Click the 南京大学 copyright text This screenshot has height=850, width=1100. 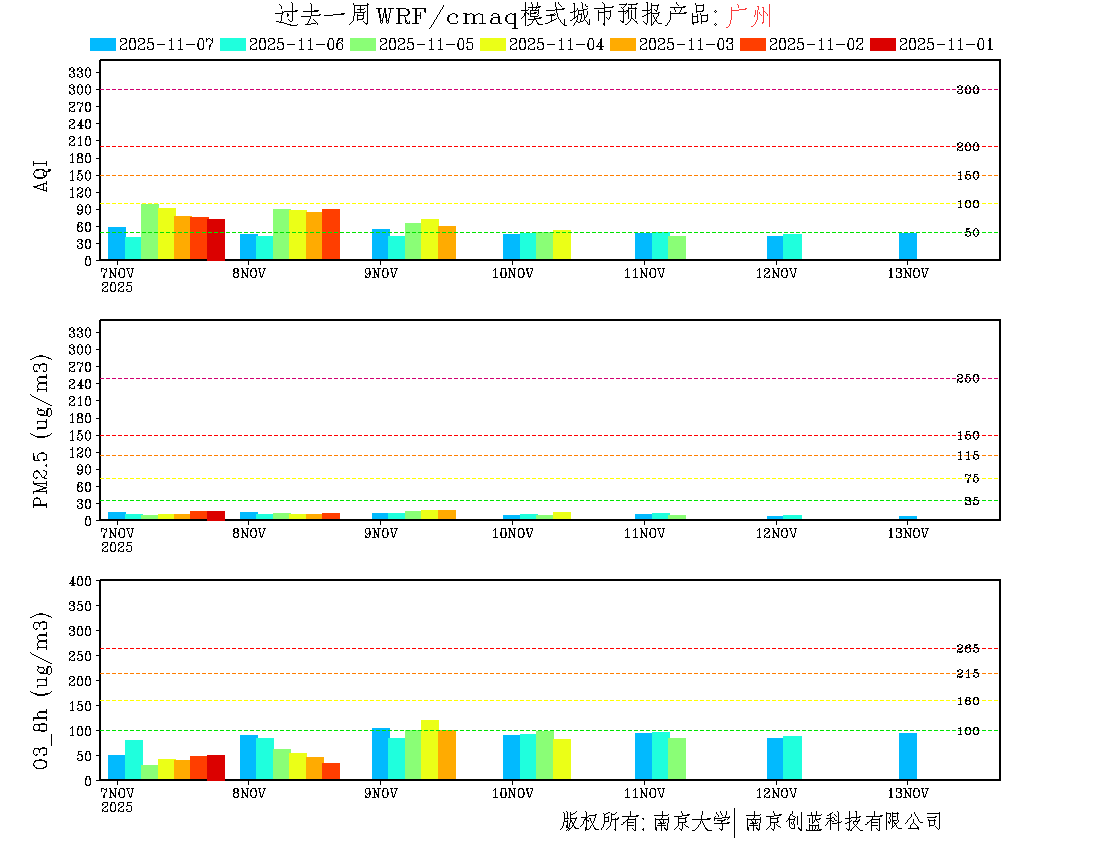pos(691,822)
